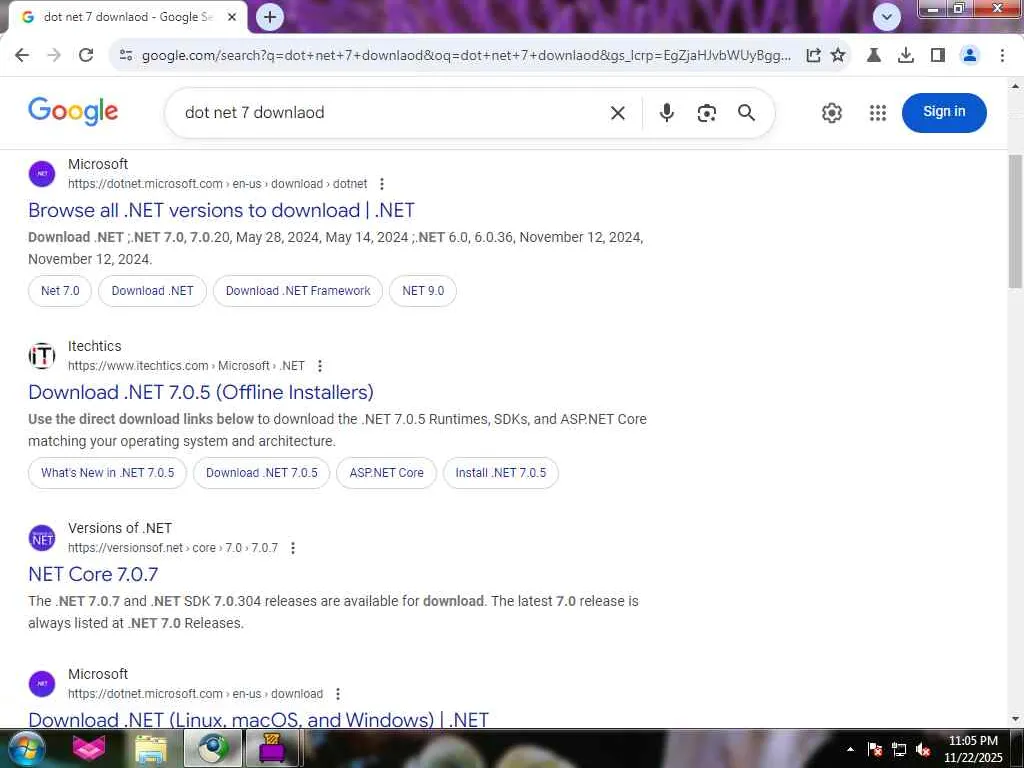Open three-dot options for first Microsoft result

[382, 184]
